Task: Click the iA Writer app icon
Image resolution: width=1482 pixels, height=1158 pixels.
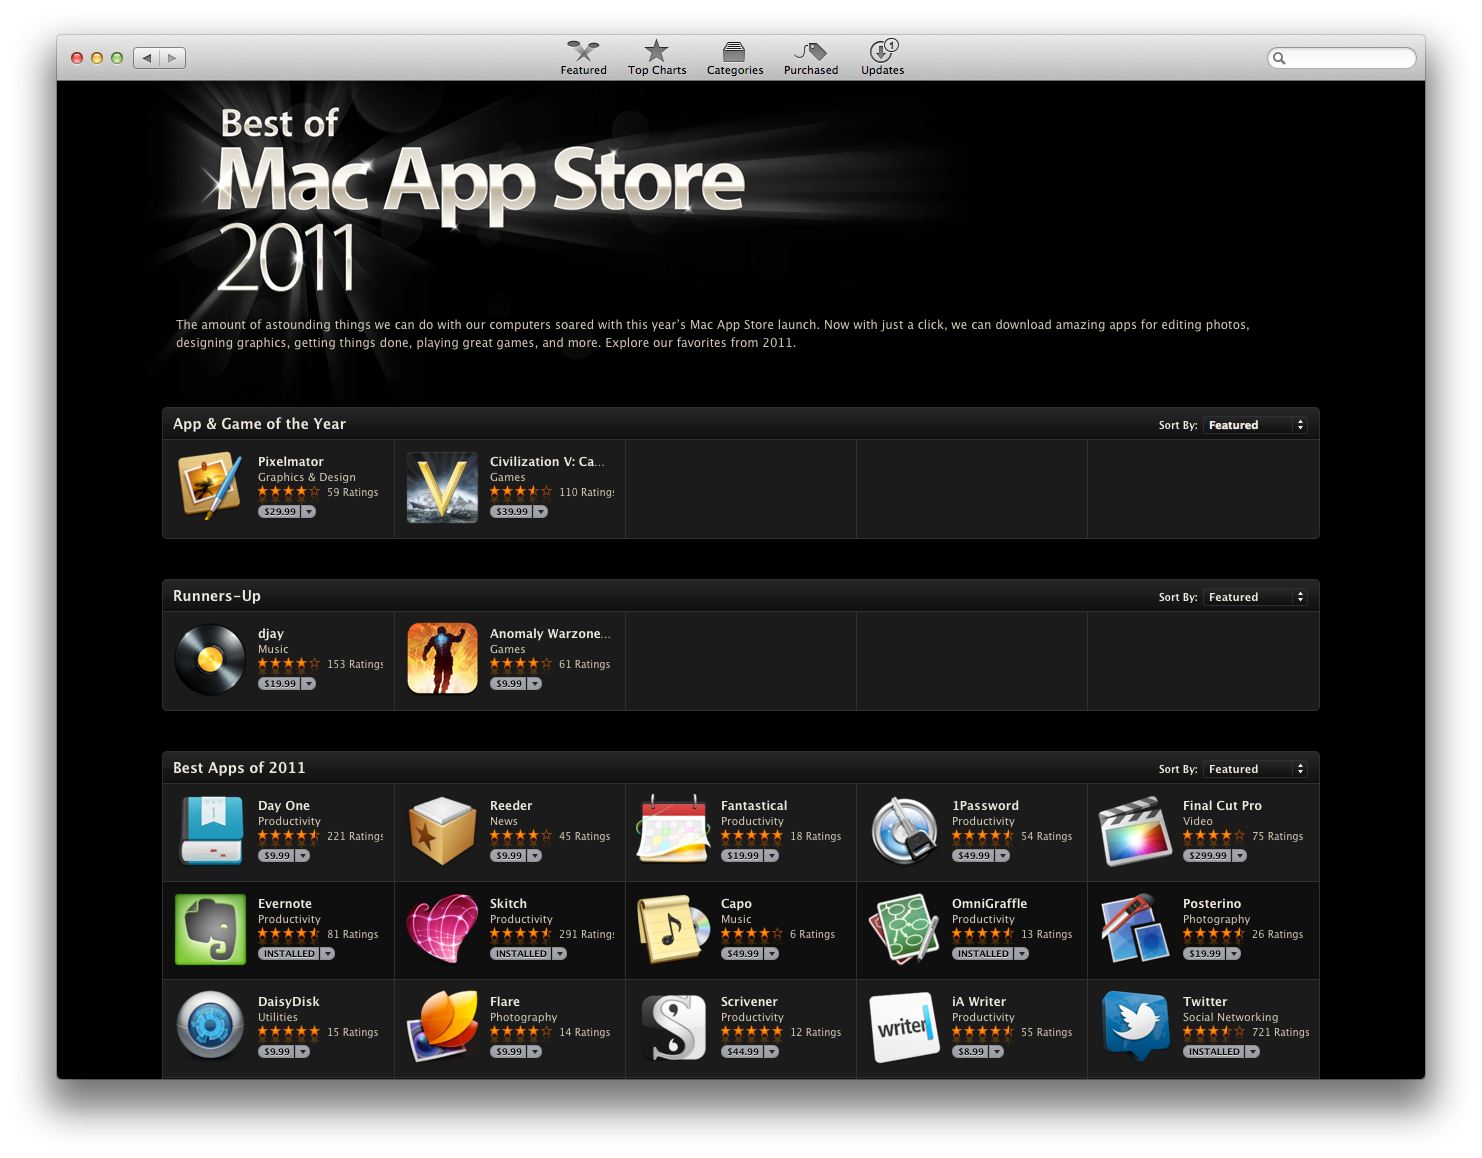Action: (x=904, y=1028)
